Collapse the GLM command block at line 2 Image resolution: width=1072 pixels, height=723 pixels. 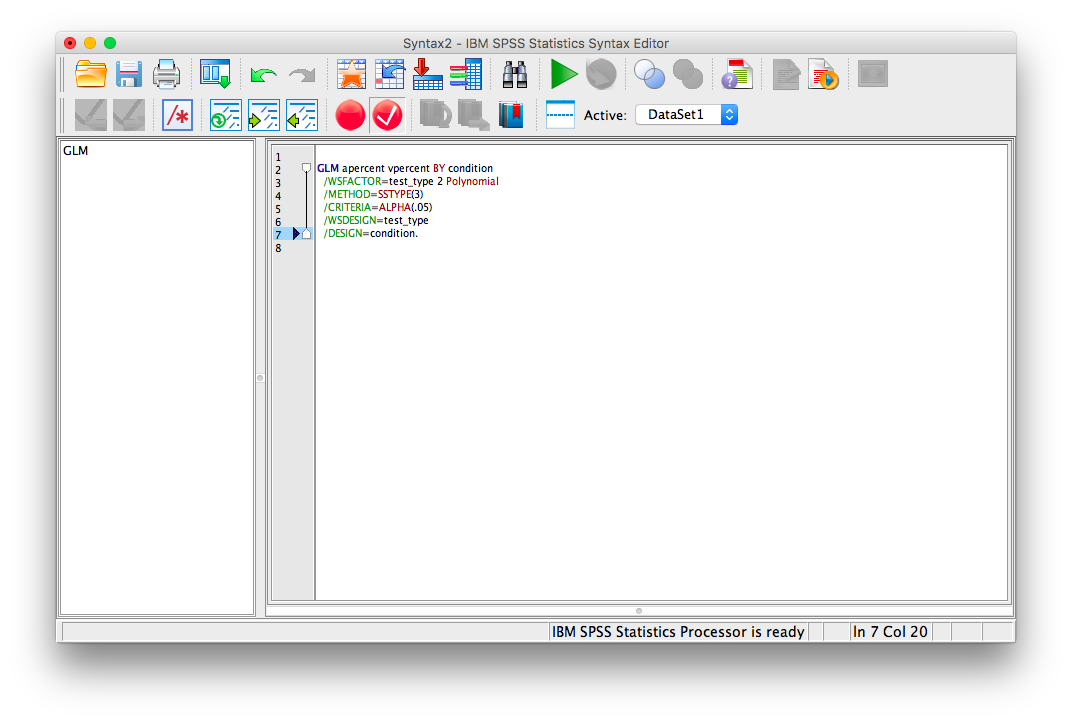click(306, 167)
